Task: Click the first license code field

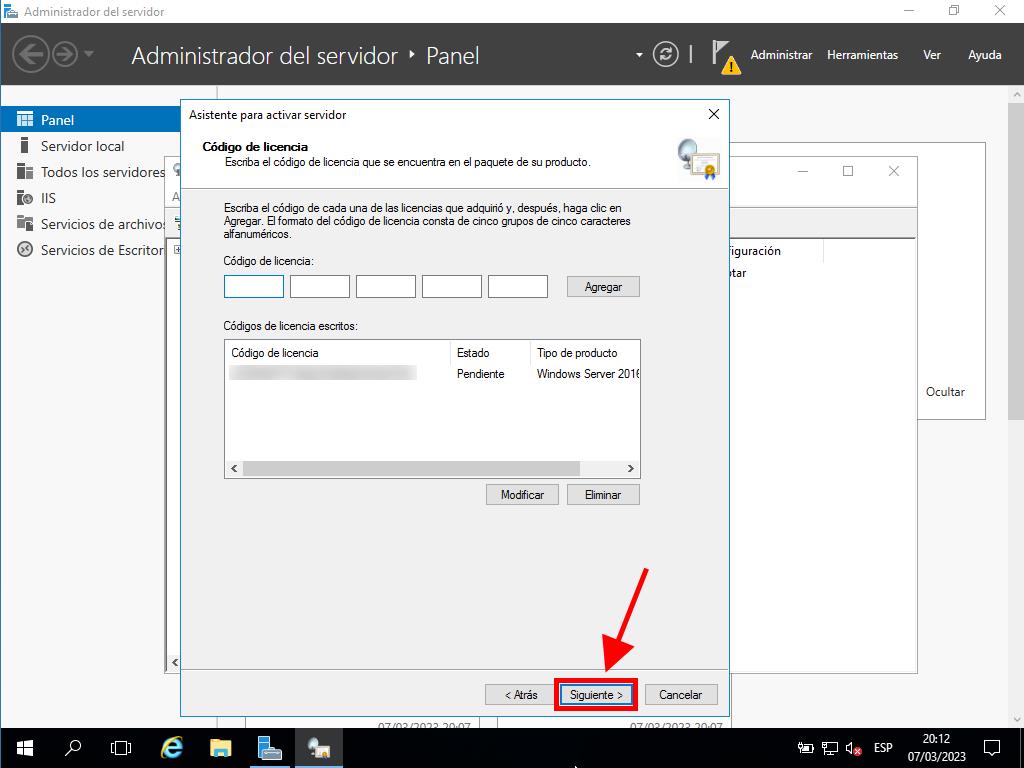Action: coord(254,287)
